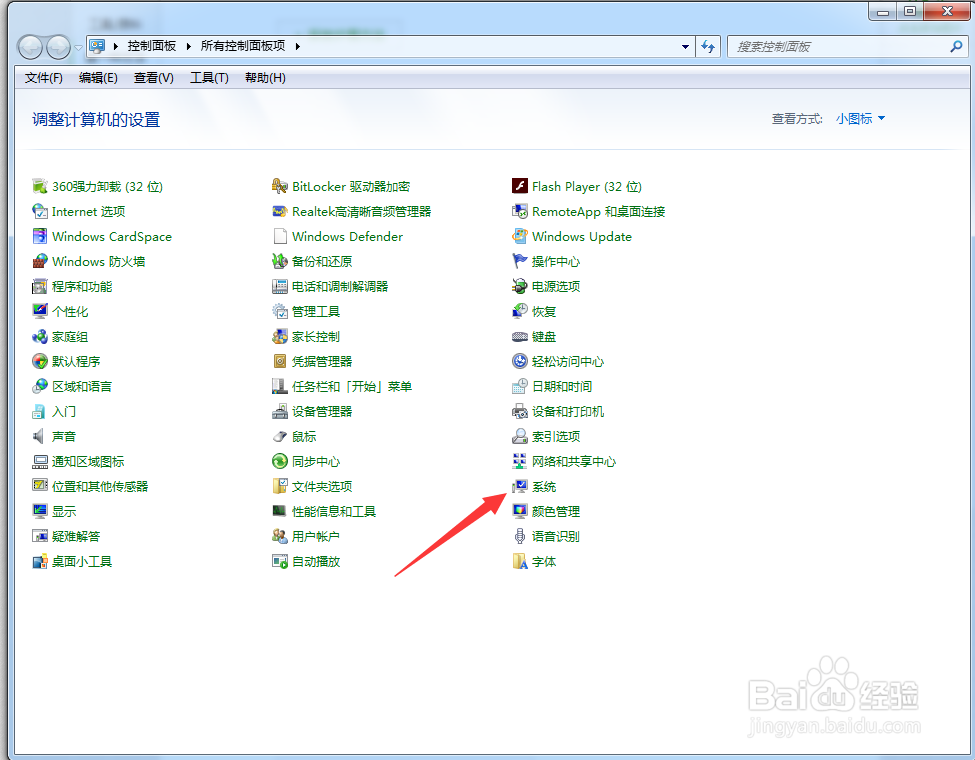Open the 颜色管理 link
This screenshot has width=975, height=760.
(x=556, y=511)
